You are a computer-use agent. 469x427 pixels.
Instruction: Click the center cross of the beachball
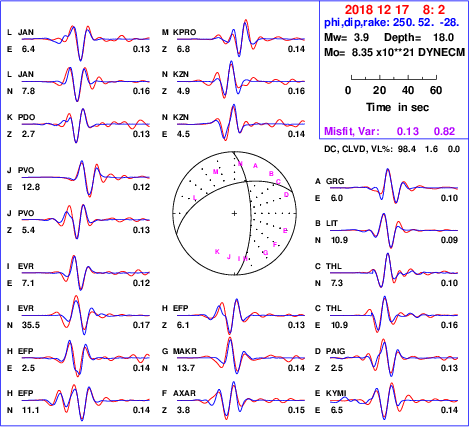[x=234, y=213]
